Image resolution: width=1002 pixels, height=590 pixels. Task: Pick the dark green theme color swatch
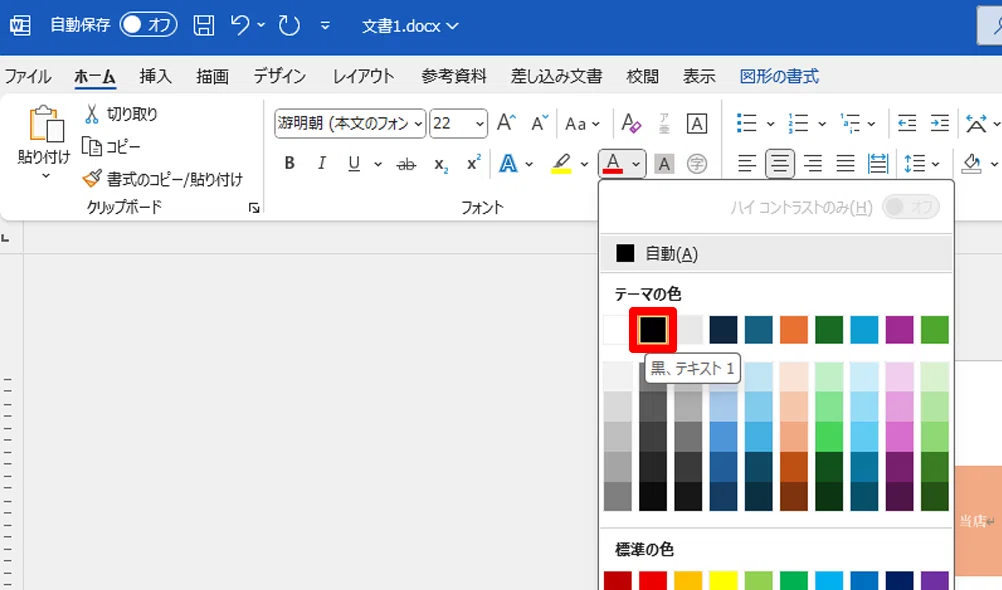(x=829, y=330)
